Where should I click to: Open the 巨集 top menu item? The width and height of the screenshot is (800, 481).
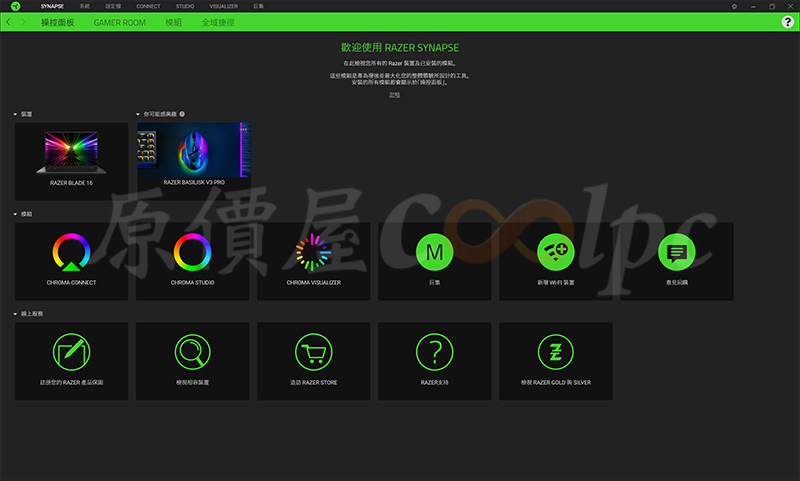tap(259, 7)
